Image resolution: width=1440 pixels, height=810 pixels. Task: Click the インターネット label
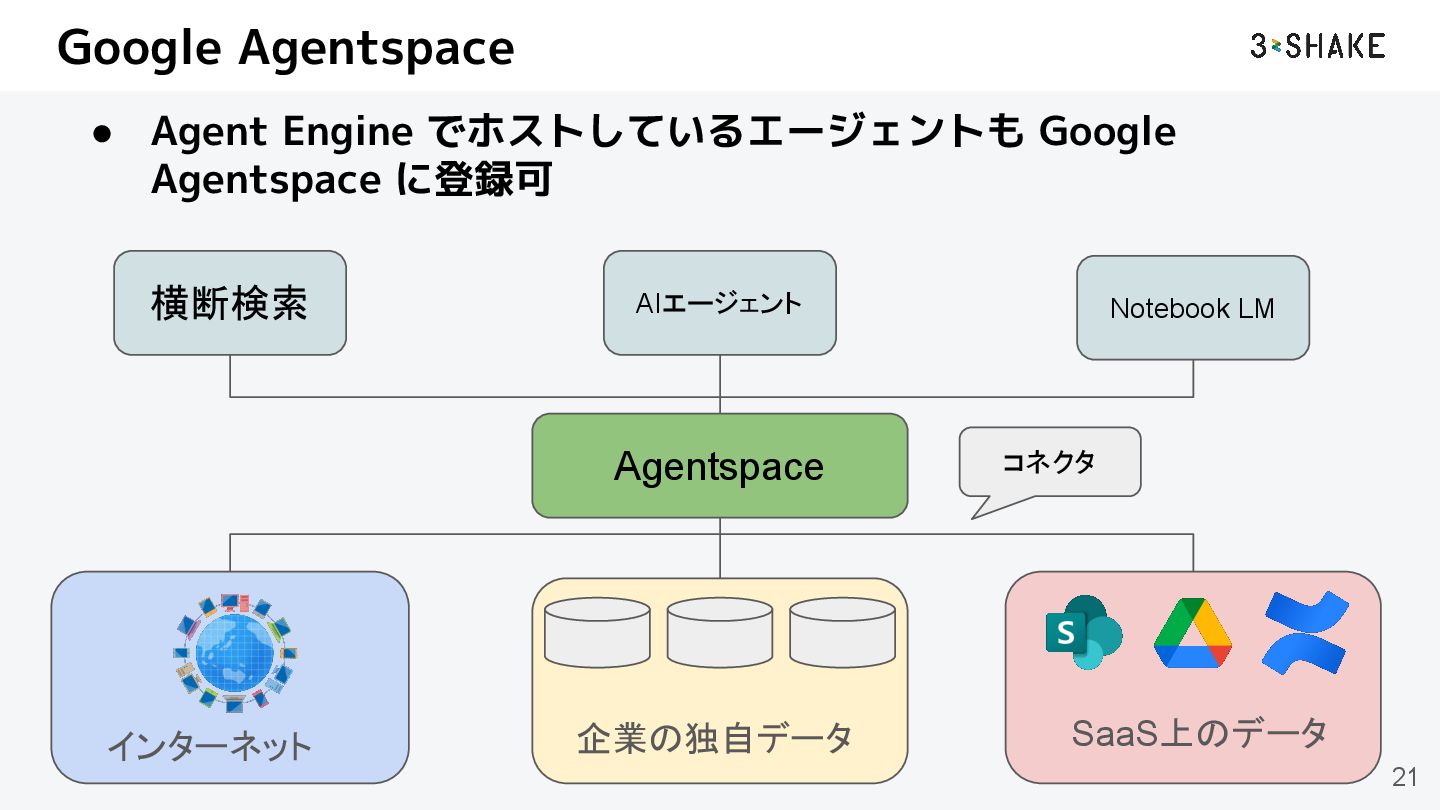pyautogui.click(x=209, y=746)
